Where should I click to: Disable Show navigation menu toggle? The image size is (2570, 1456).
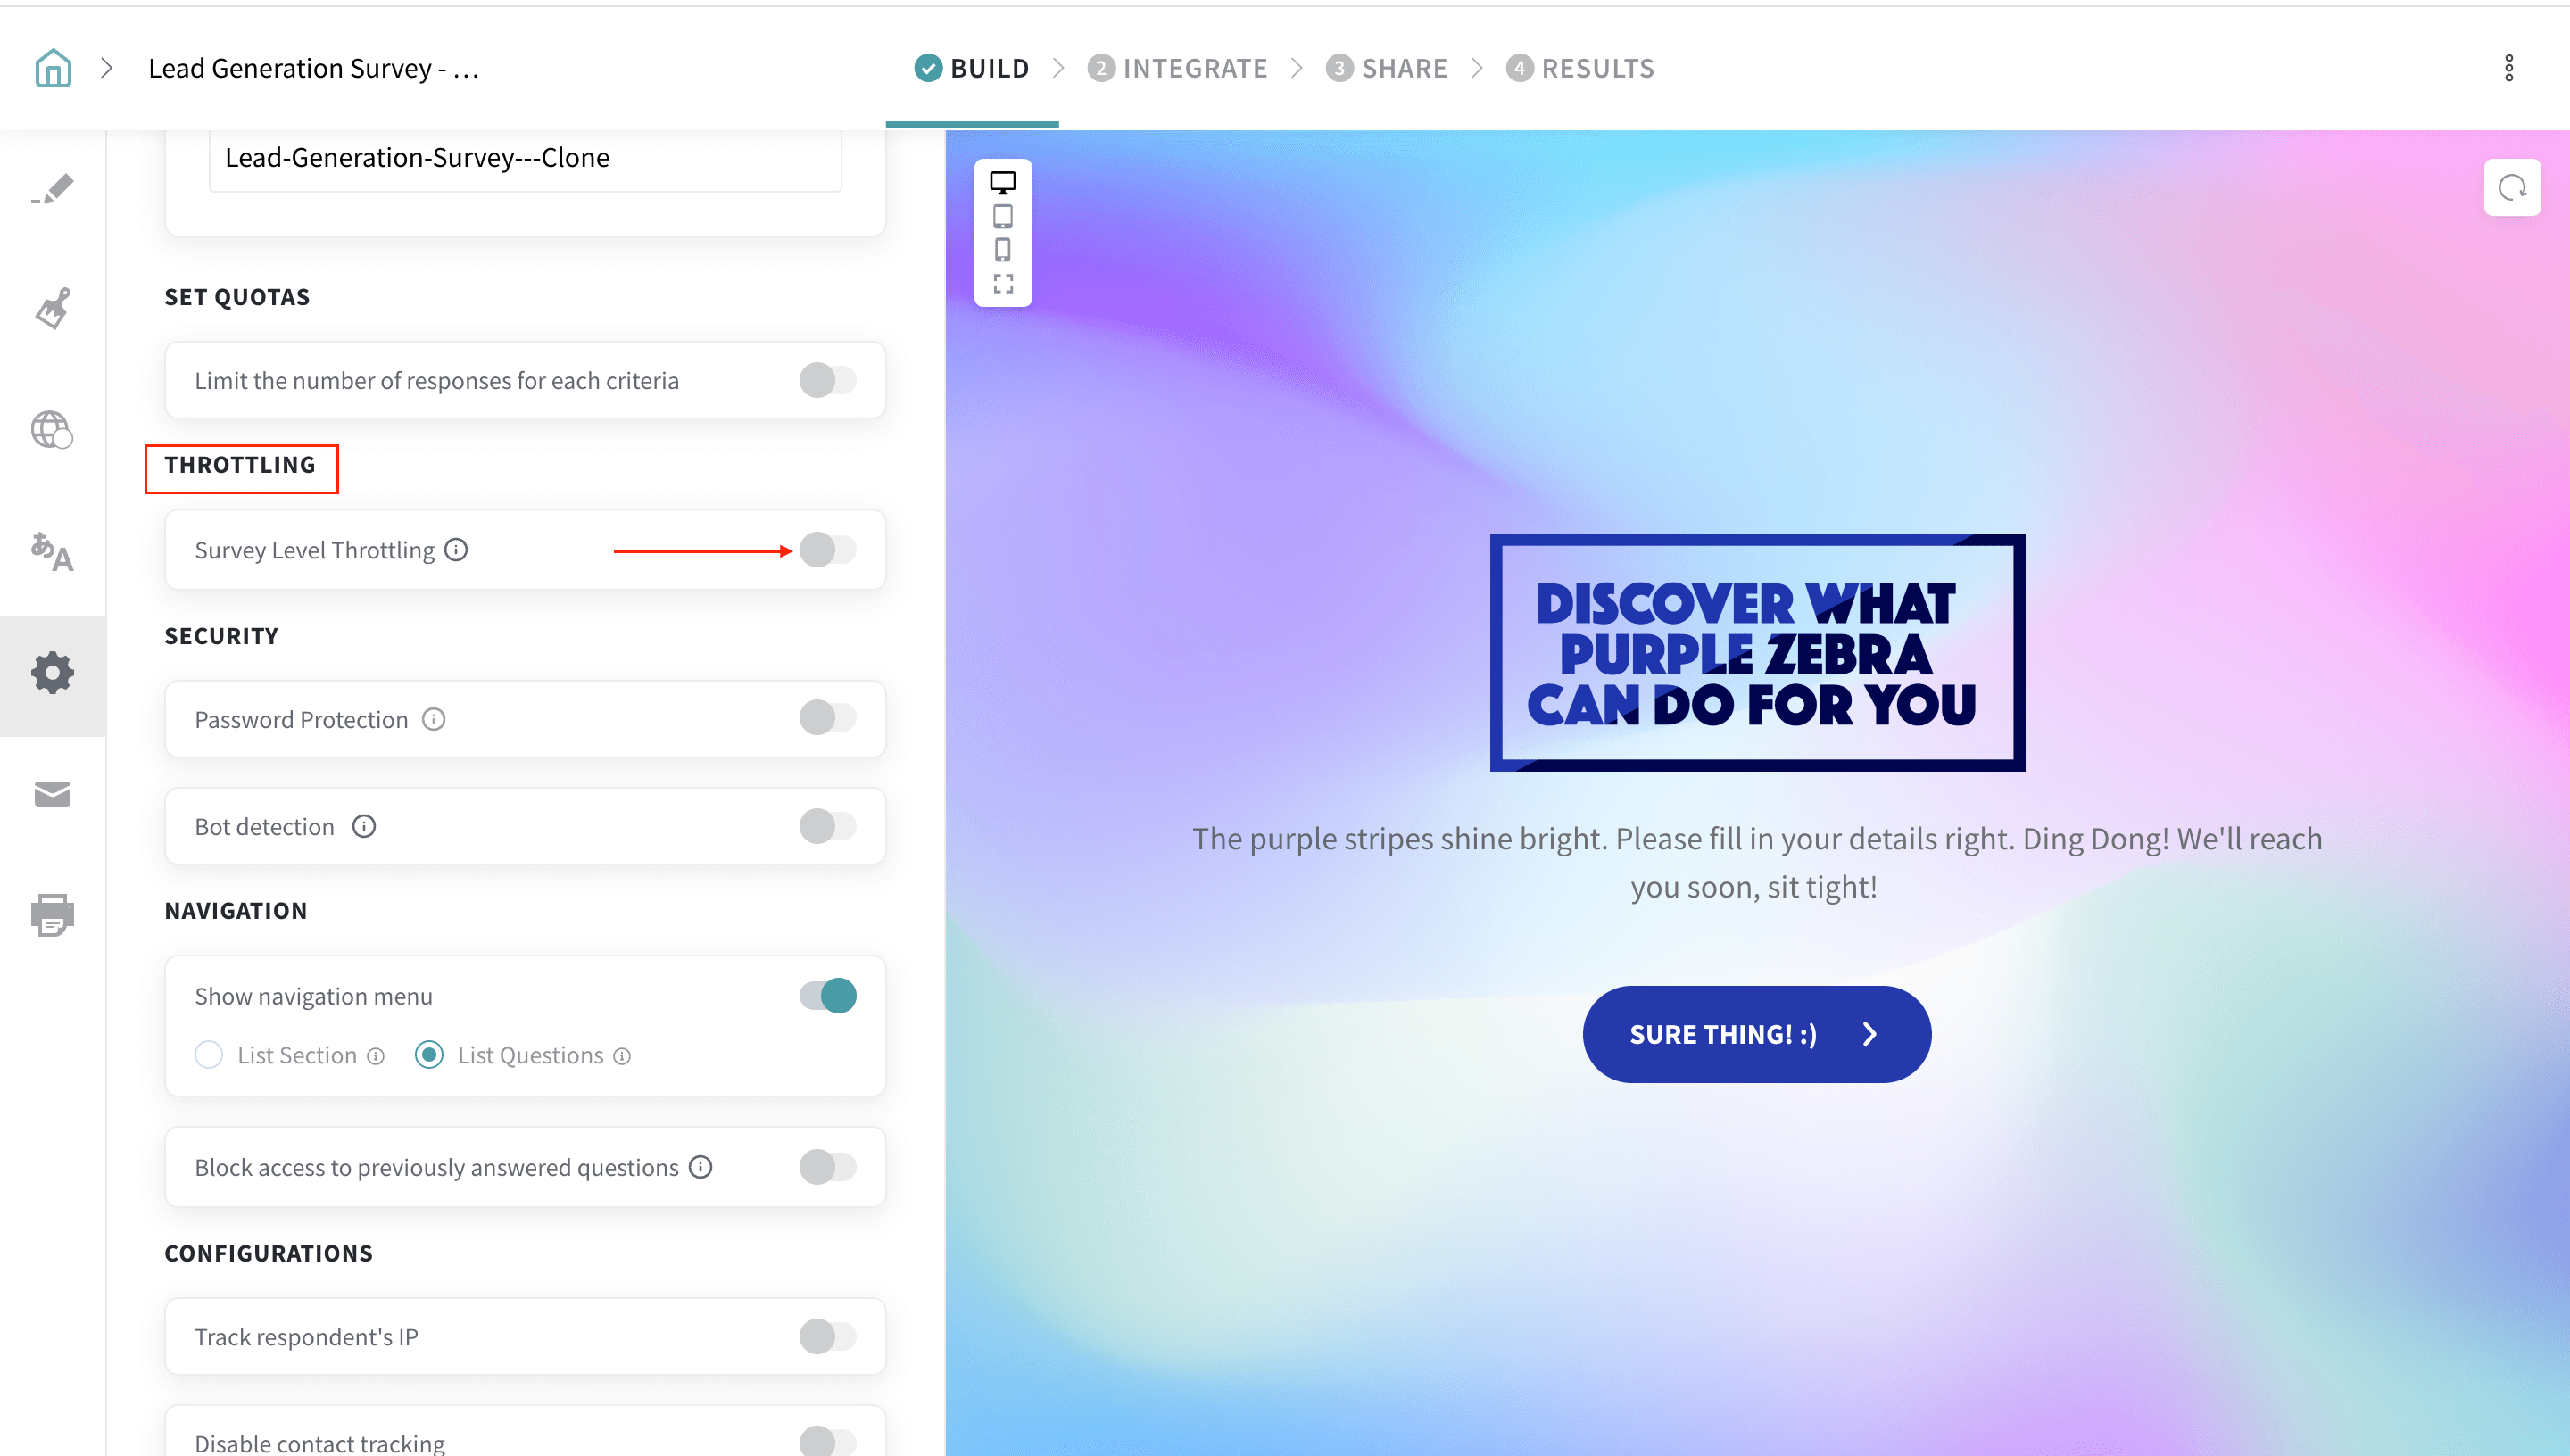tap(828, 996)
